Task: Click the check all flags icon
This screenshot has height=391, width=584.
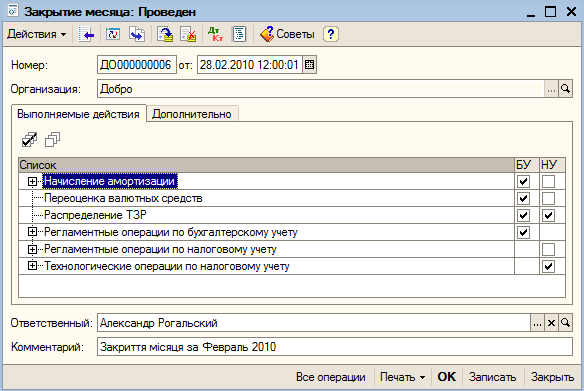Action: [29, 140]
